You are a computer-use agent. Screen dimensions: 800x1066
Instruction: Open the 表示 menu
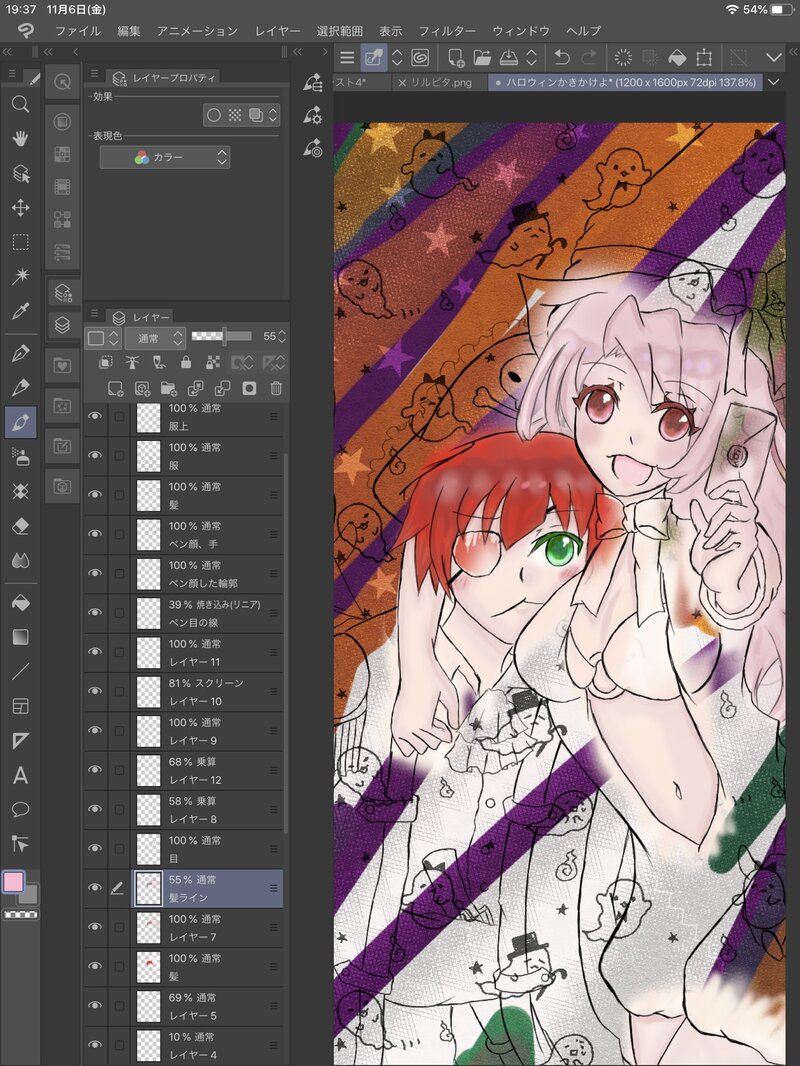(x=390, y=31)
